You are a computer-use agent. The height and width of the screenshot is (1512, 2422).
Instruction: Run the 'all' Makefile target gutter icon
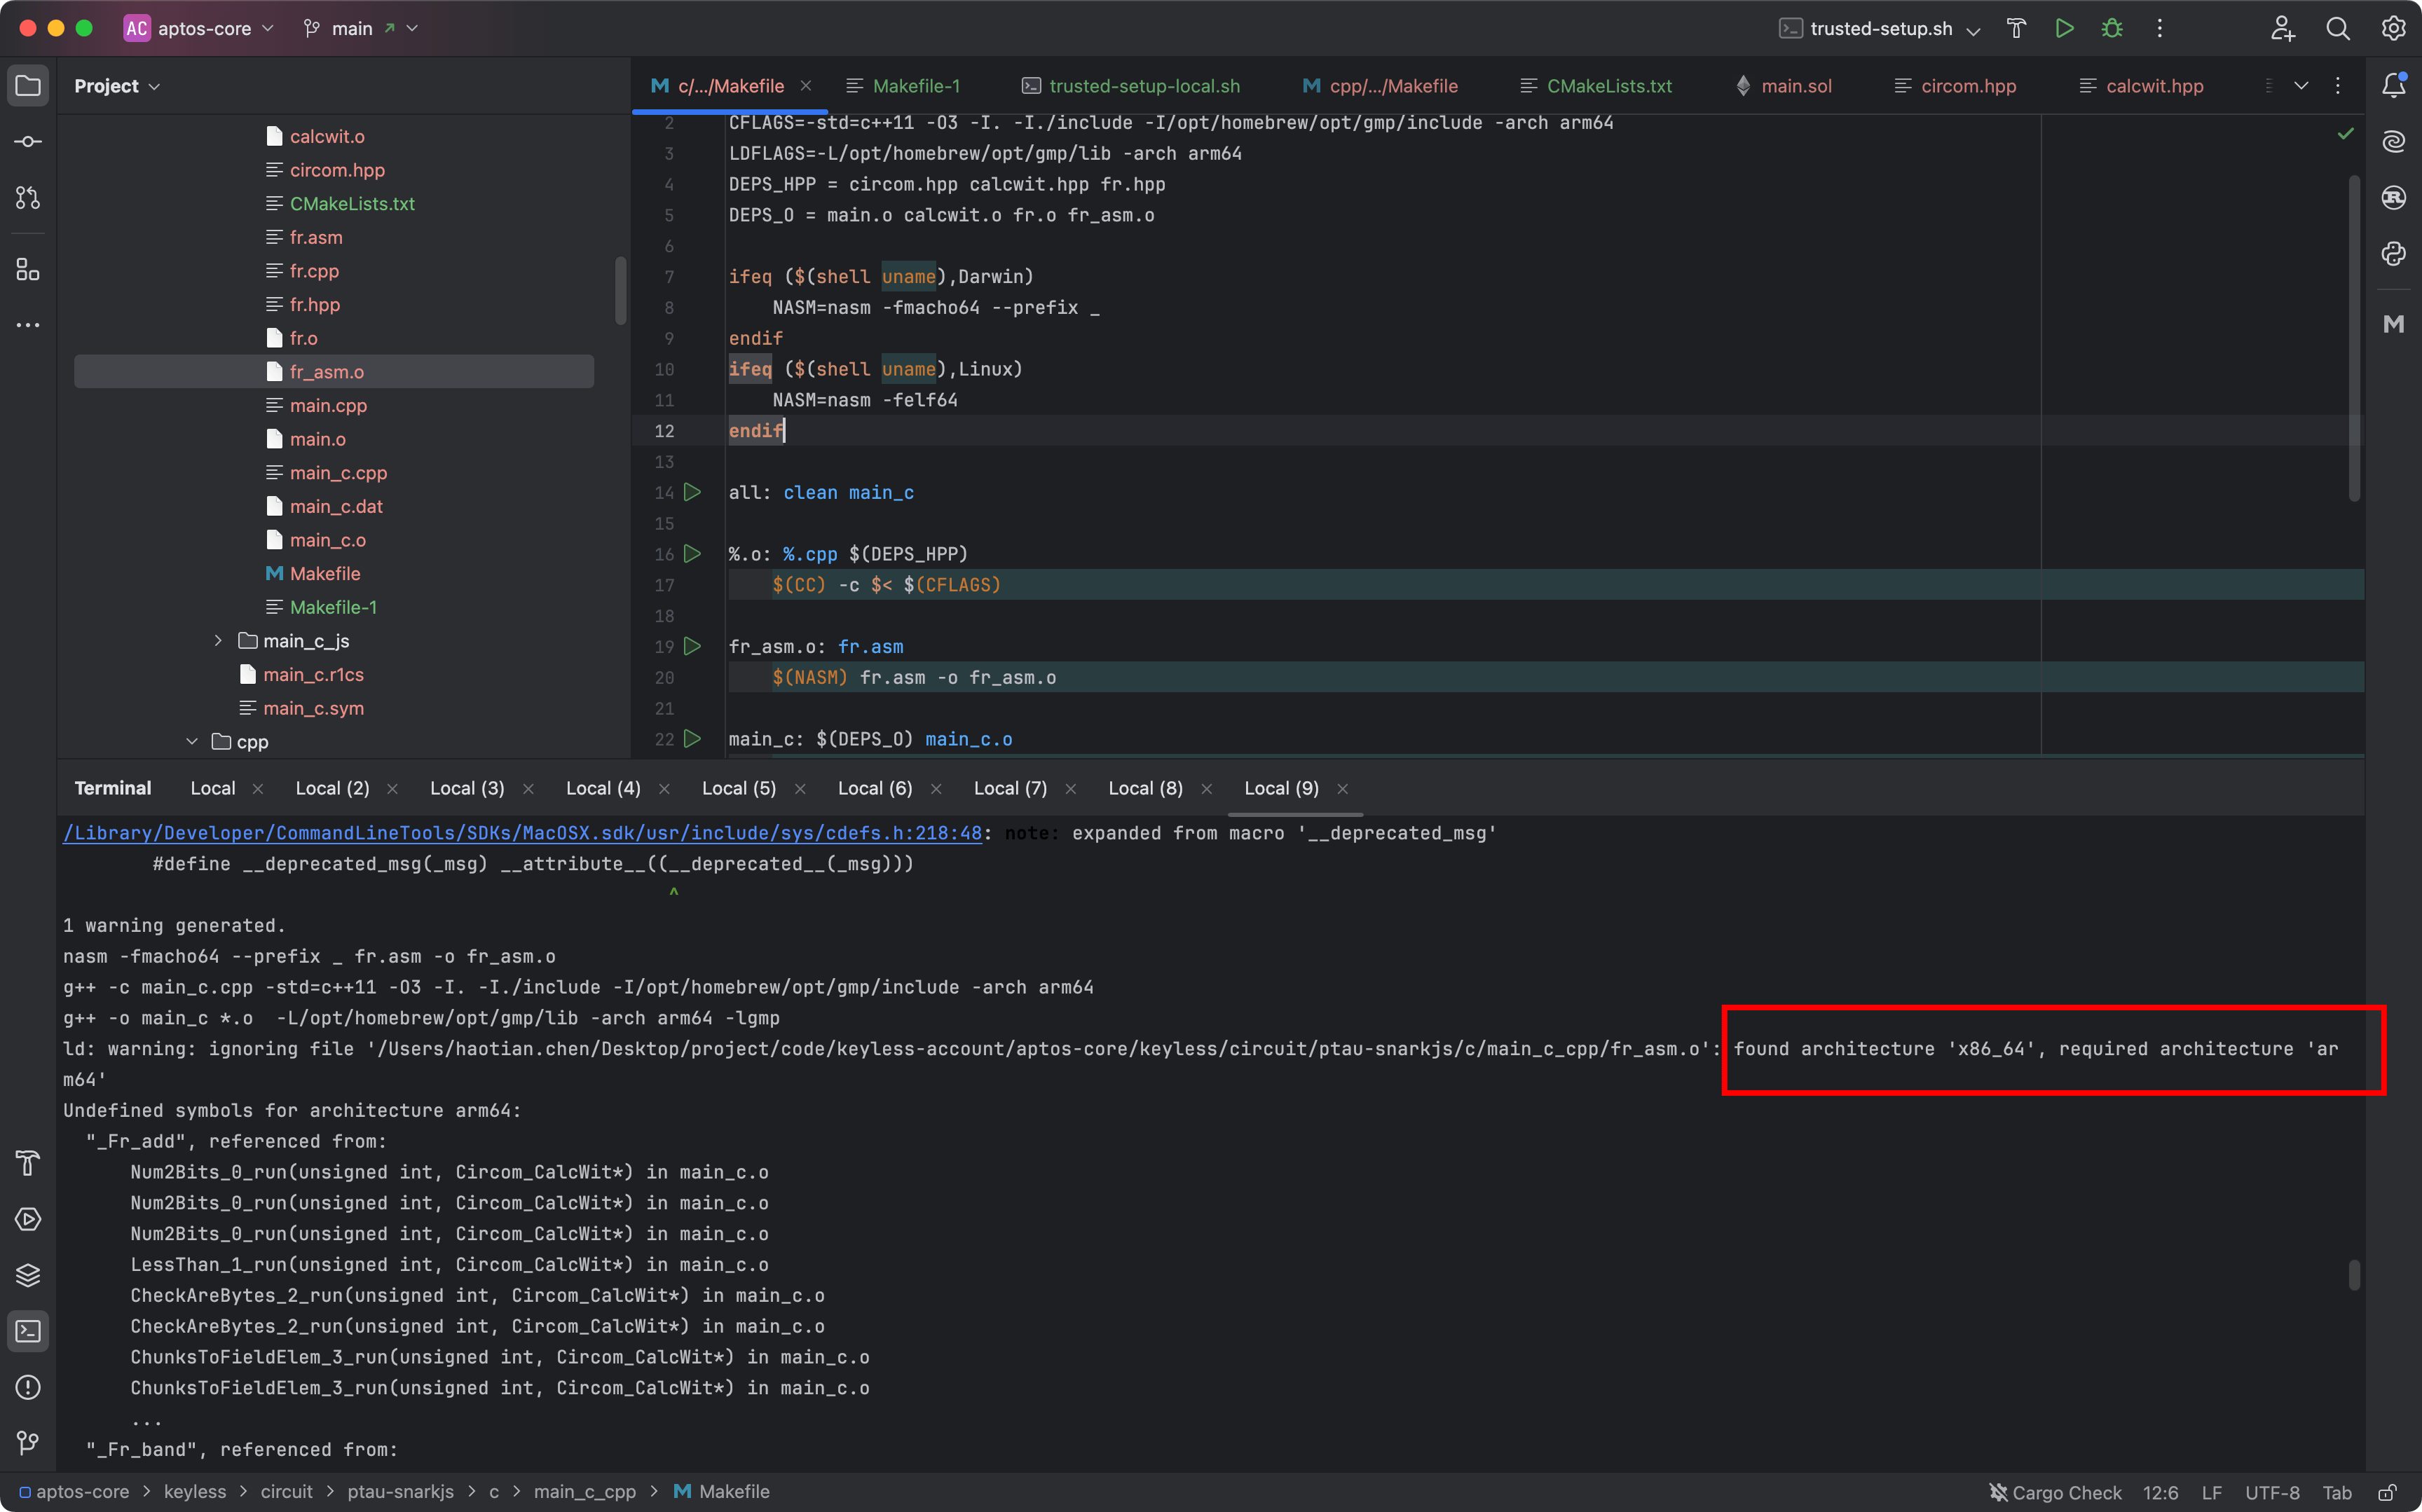click(692, 492)
